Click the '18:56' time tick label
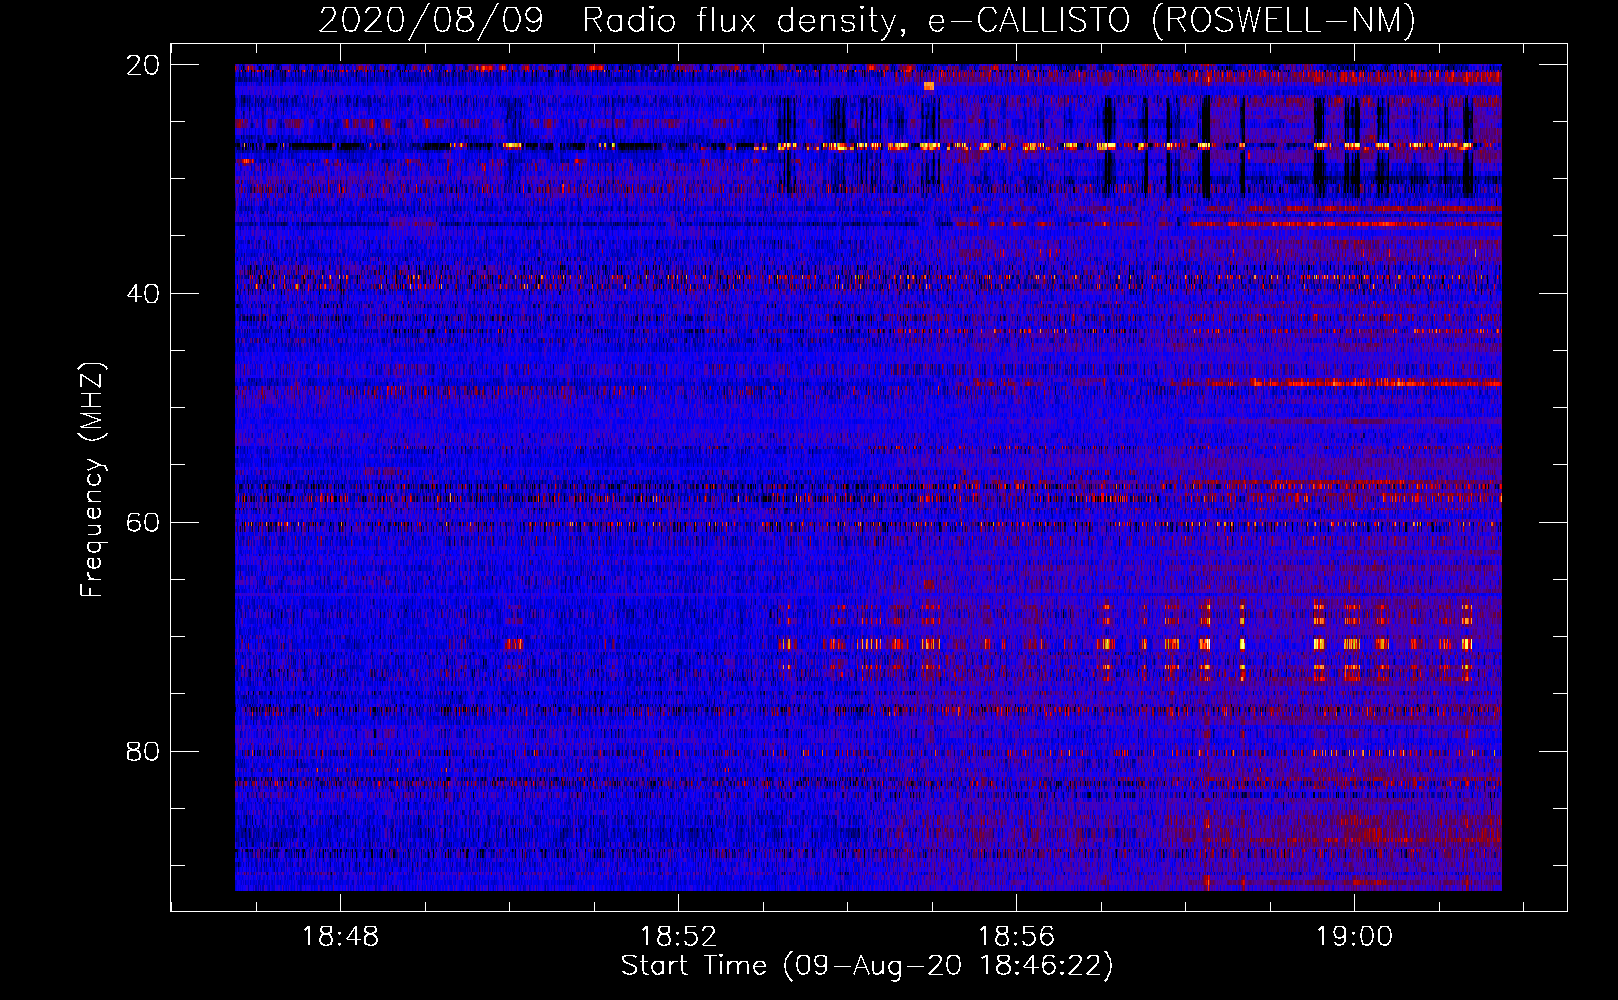1618x1000 pixels. pyautogui.click(x=1016, y=937)
